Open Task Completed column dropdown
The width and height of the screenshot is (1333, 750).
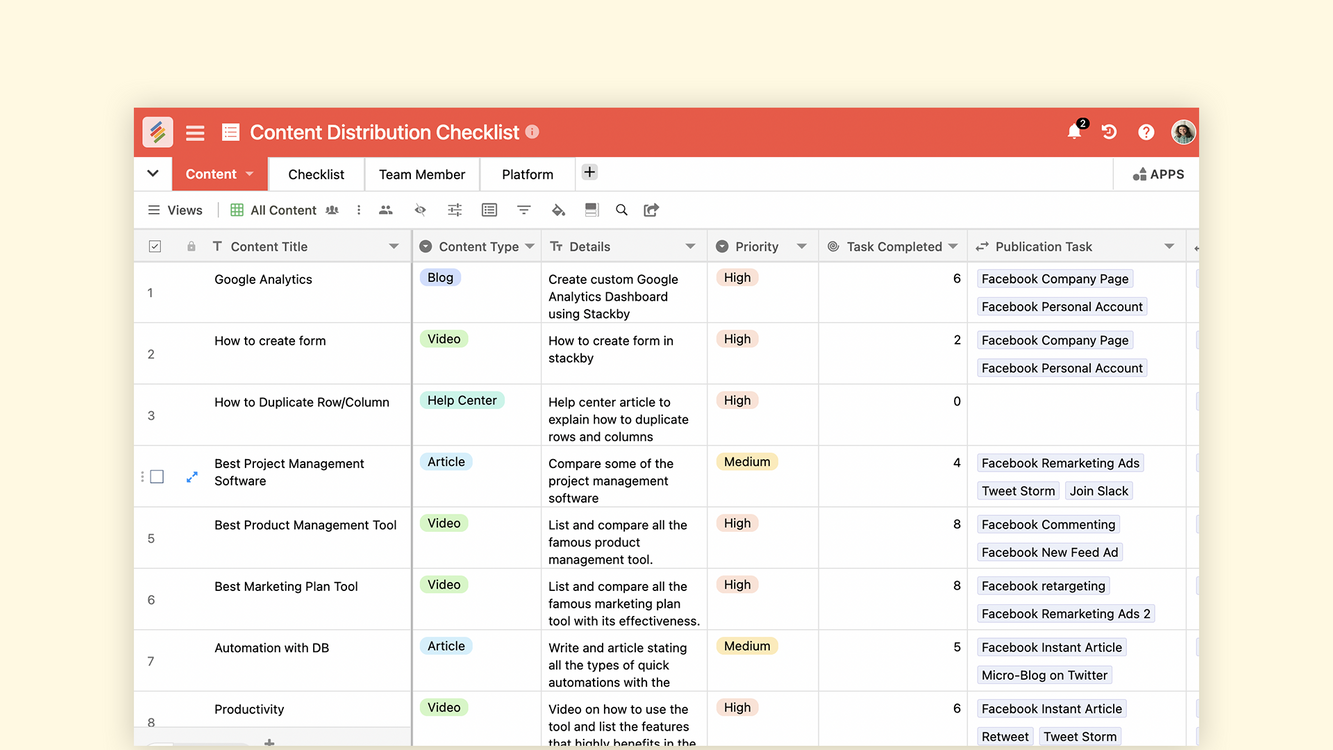(x=953, y=246)
